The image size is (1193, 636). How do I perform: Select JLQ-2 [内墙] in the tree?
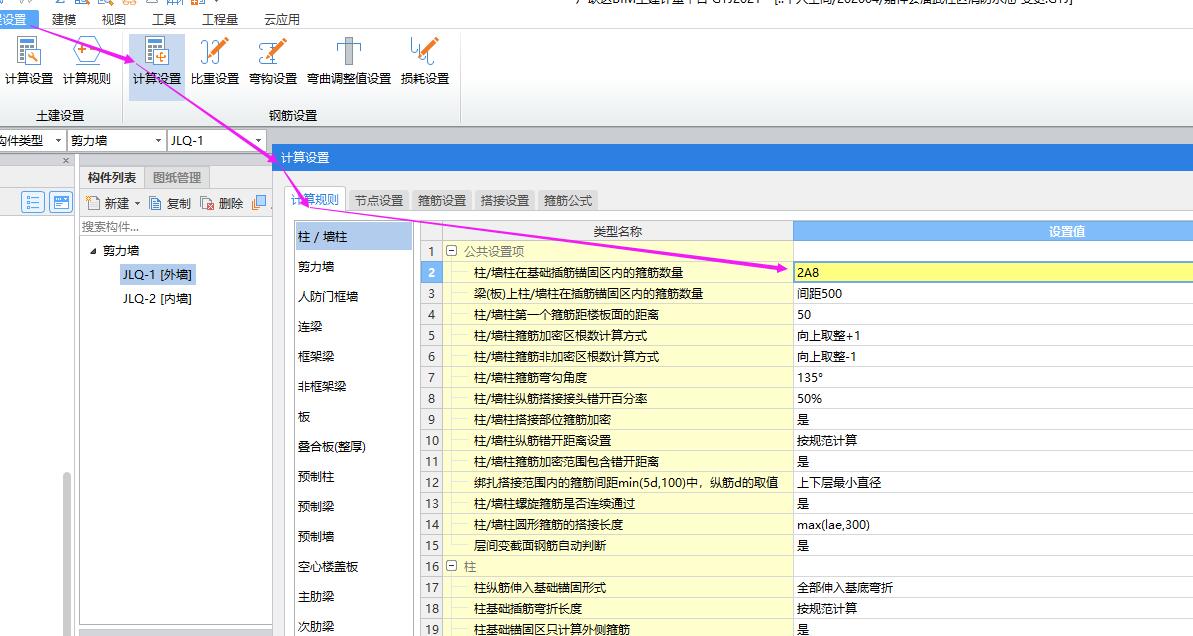157,299
